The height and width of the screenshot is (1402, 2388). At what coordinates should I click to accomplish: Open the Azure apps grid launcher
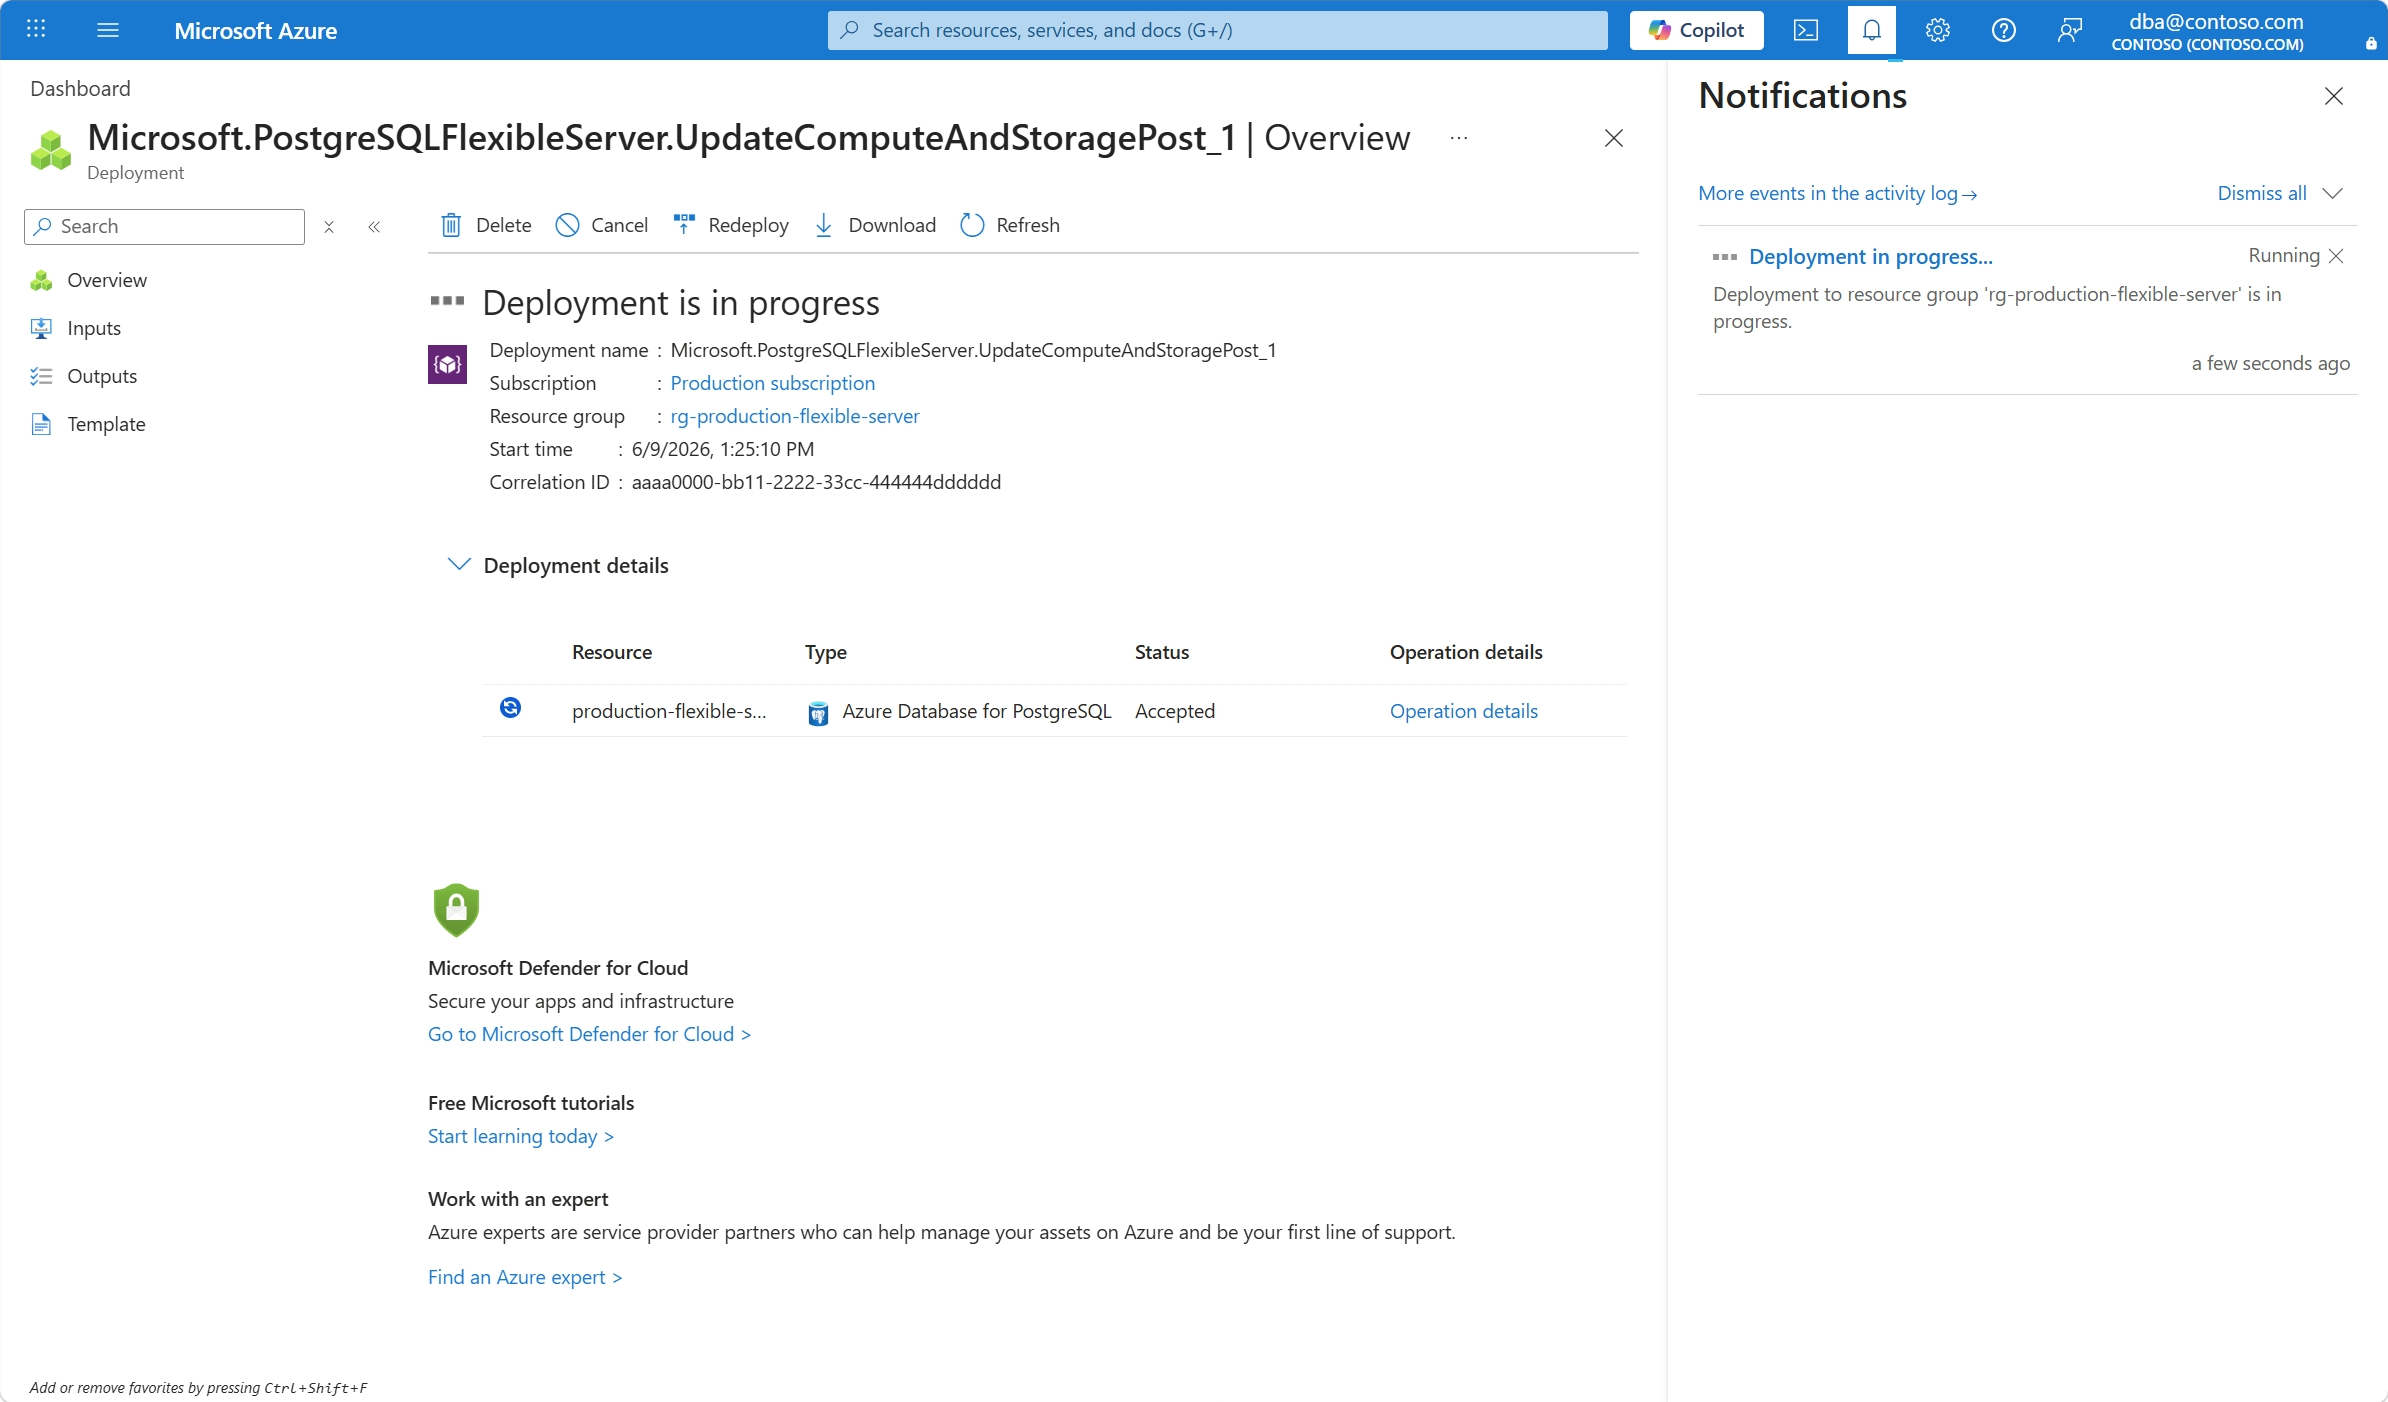point(36,29)
